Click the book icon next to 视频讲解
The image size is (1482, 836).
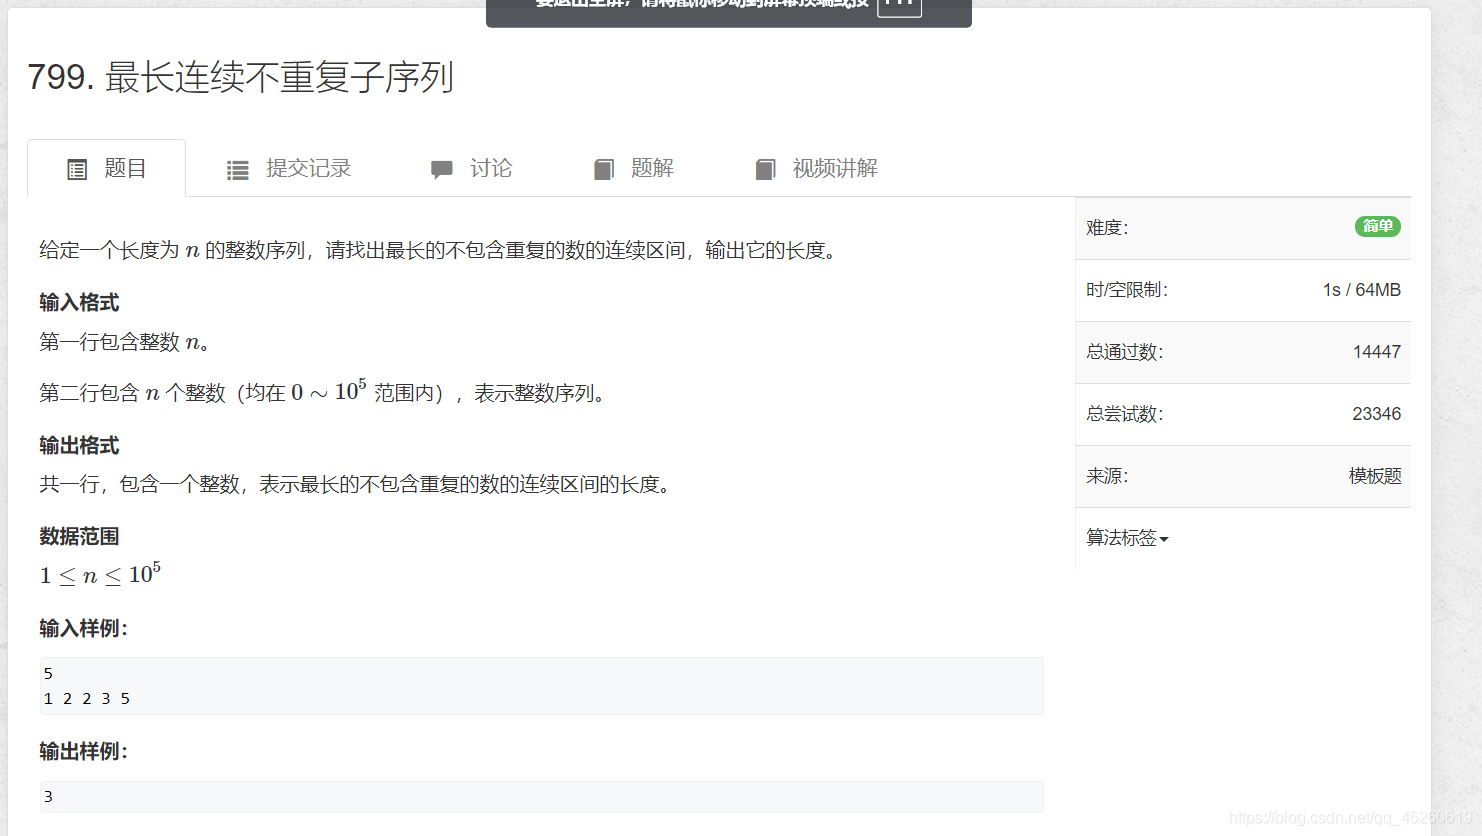[x=765, y=169]
